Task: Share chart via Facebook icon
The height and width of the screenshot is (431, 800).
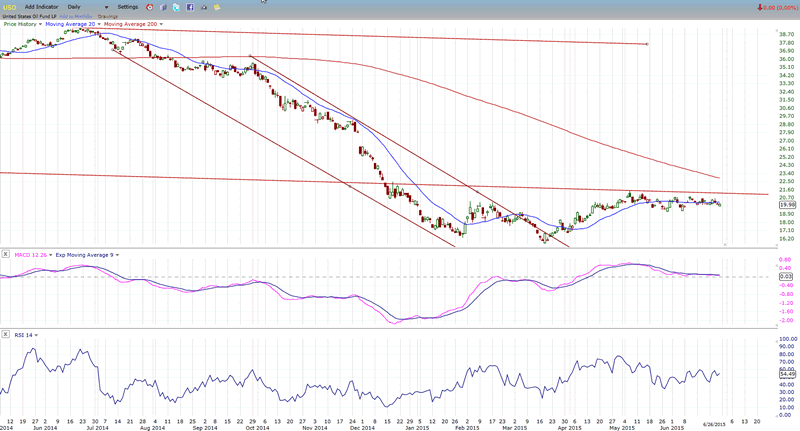Action: click(190, 7)
